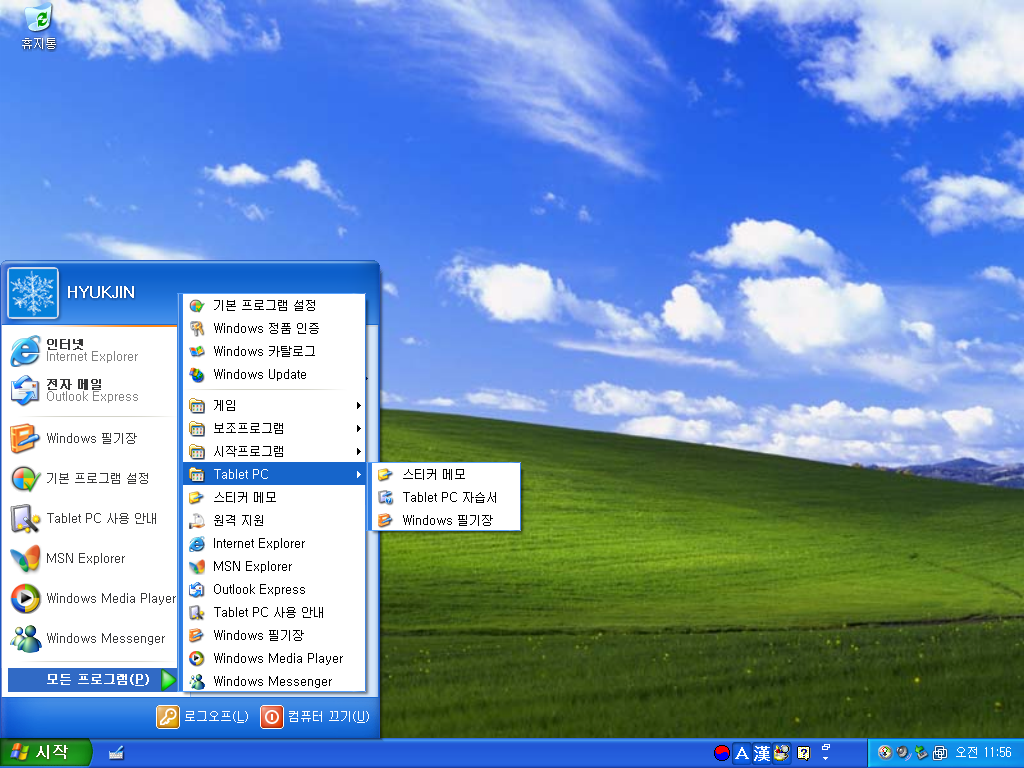Click the Korean language indicator in the language bar

click(722, 753)
